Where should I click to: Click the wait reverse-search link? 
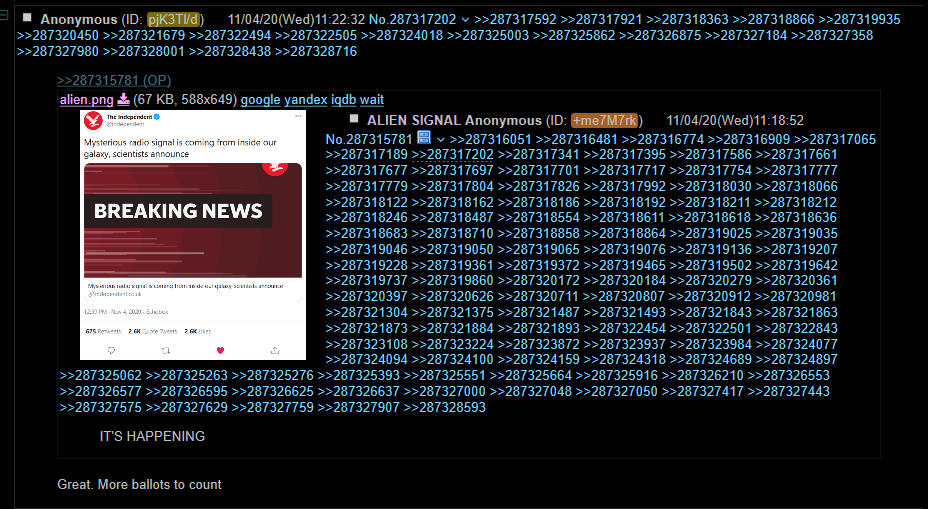coord(372,99)
